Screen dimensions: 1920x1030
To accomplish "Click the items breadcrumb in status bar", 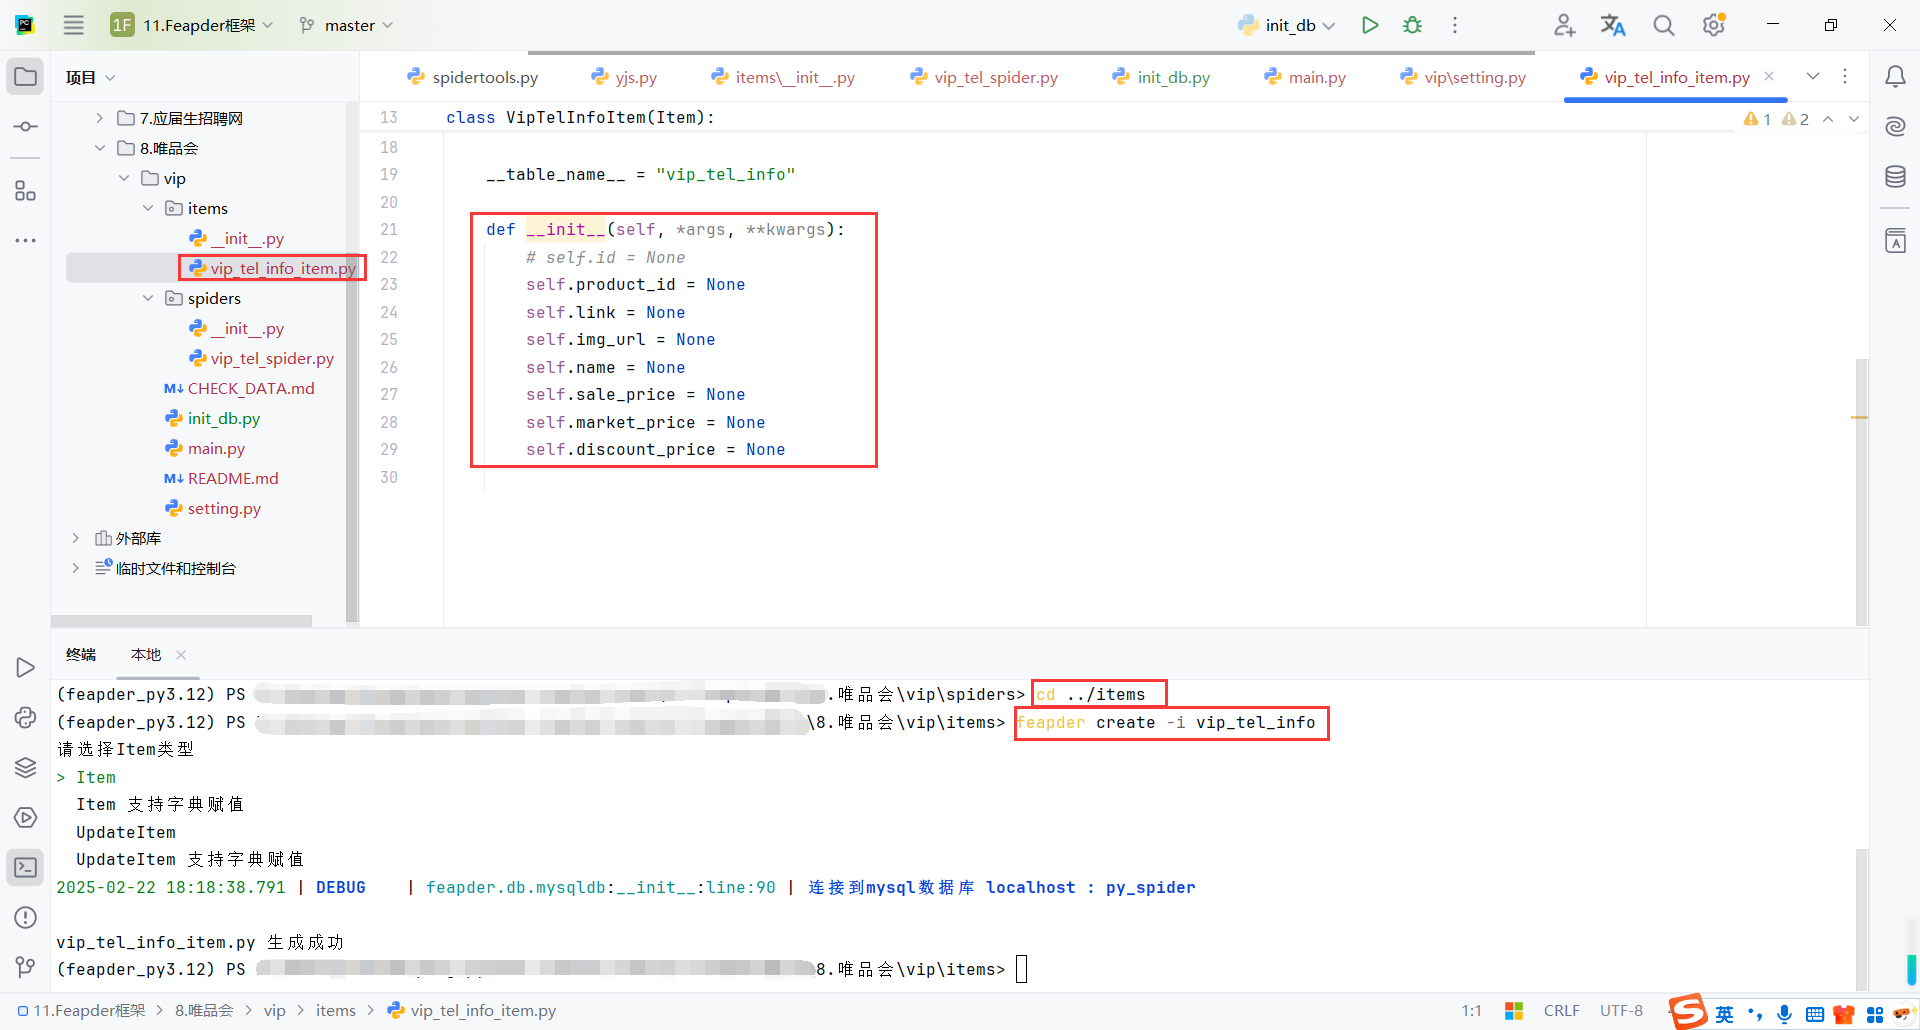I will 336,1010.
